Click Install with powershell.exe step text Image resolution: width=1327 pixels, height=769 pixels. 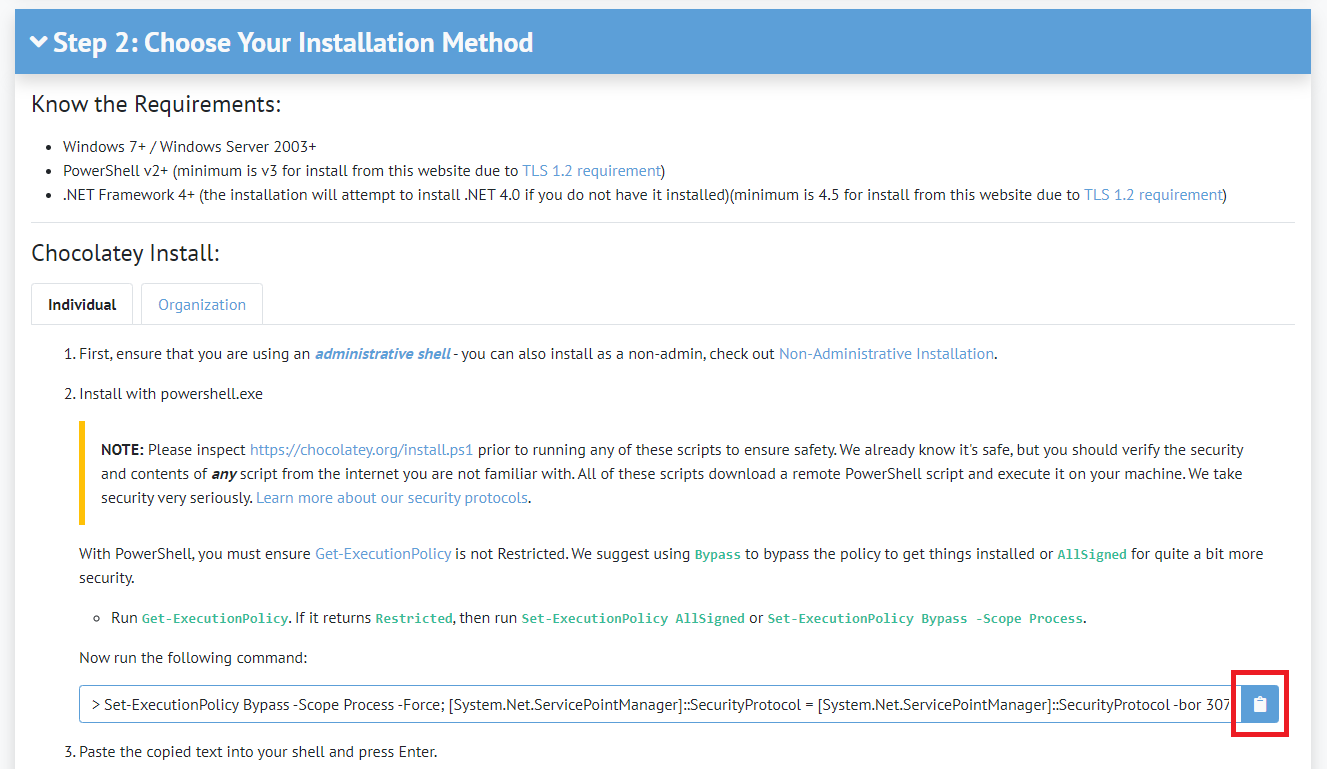171,393
